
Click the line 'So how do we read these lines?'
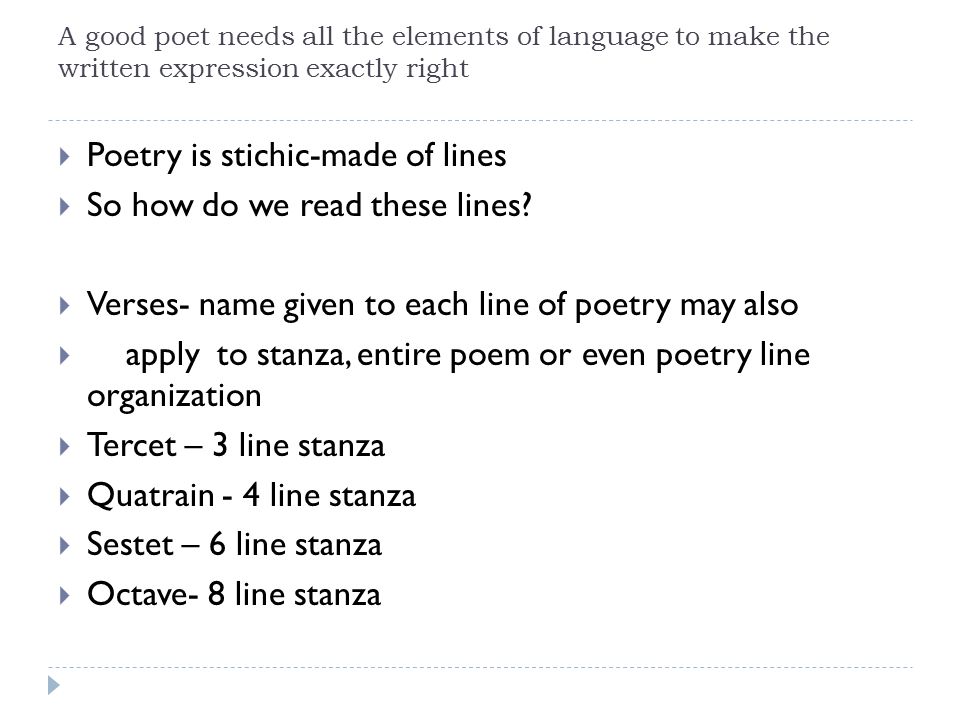click(309, 205)
